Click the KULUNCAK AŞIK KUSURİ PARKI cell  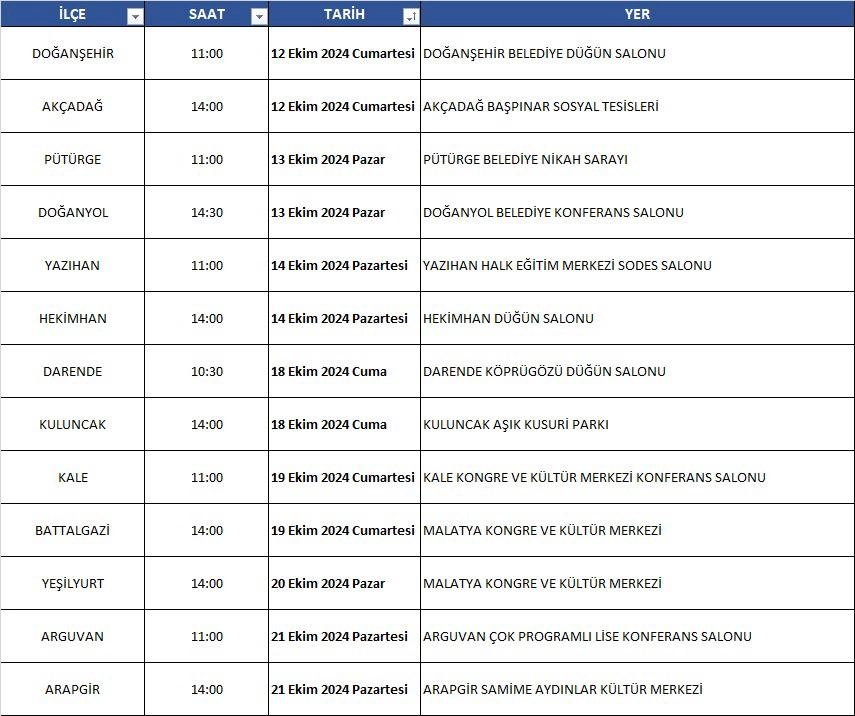[x=516, y=424]
